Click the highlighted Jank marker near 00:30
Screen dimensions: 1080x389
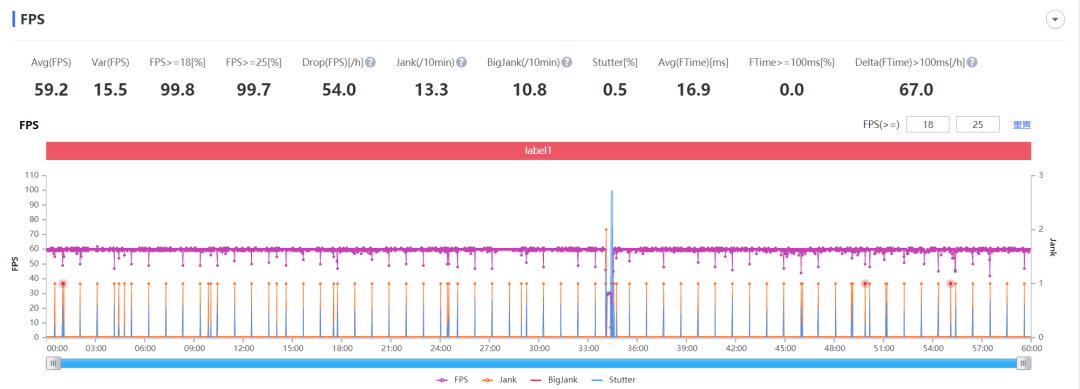(x=63, y=284)
